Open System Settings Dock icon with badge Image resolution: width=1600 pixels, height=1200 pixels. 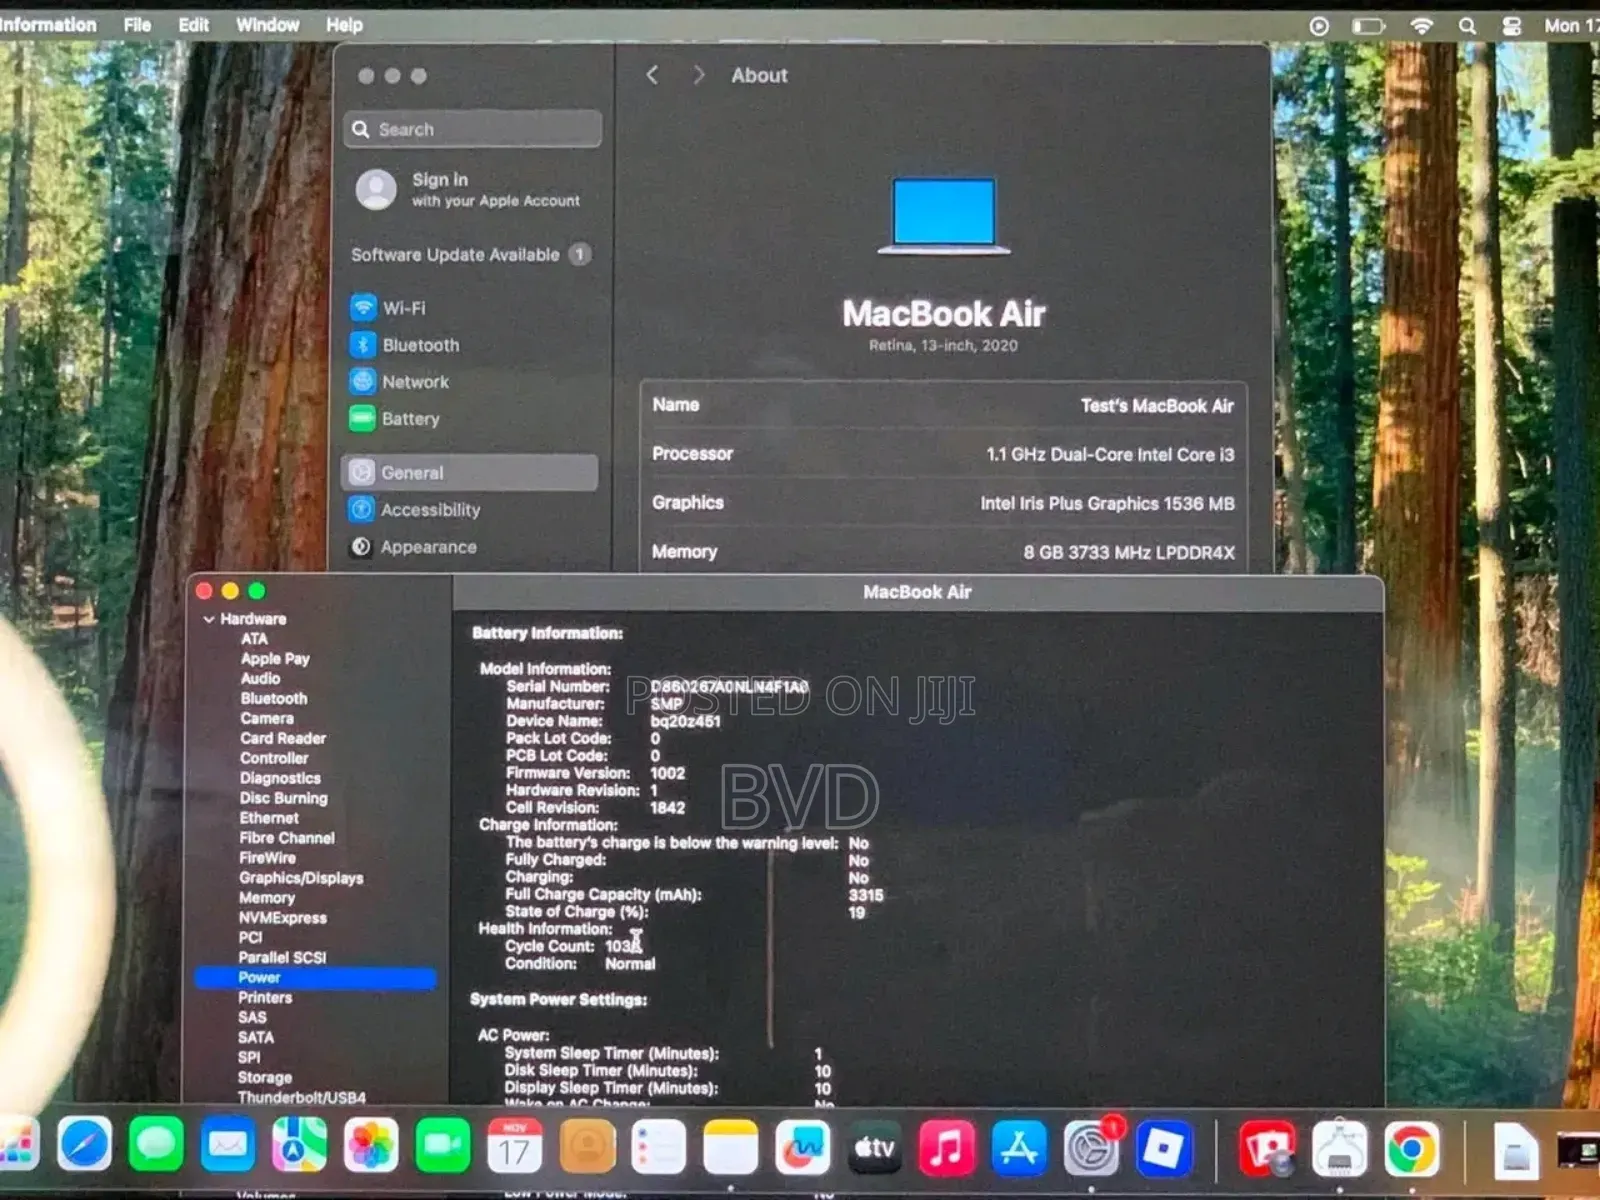(1091, 1147)
